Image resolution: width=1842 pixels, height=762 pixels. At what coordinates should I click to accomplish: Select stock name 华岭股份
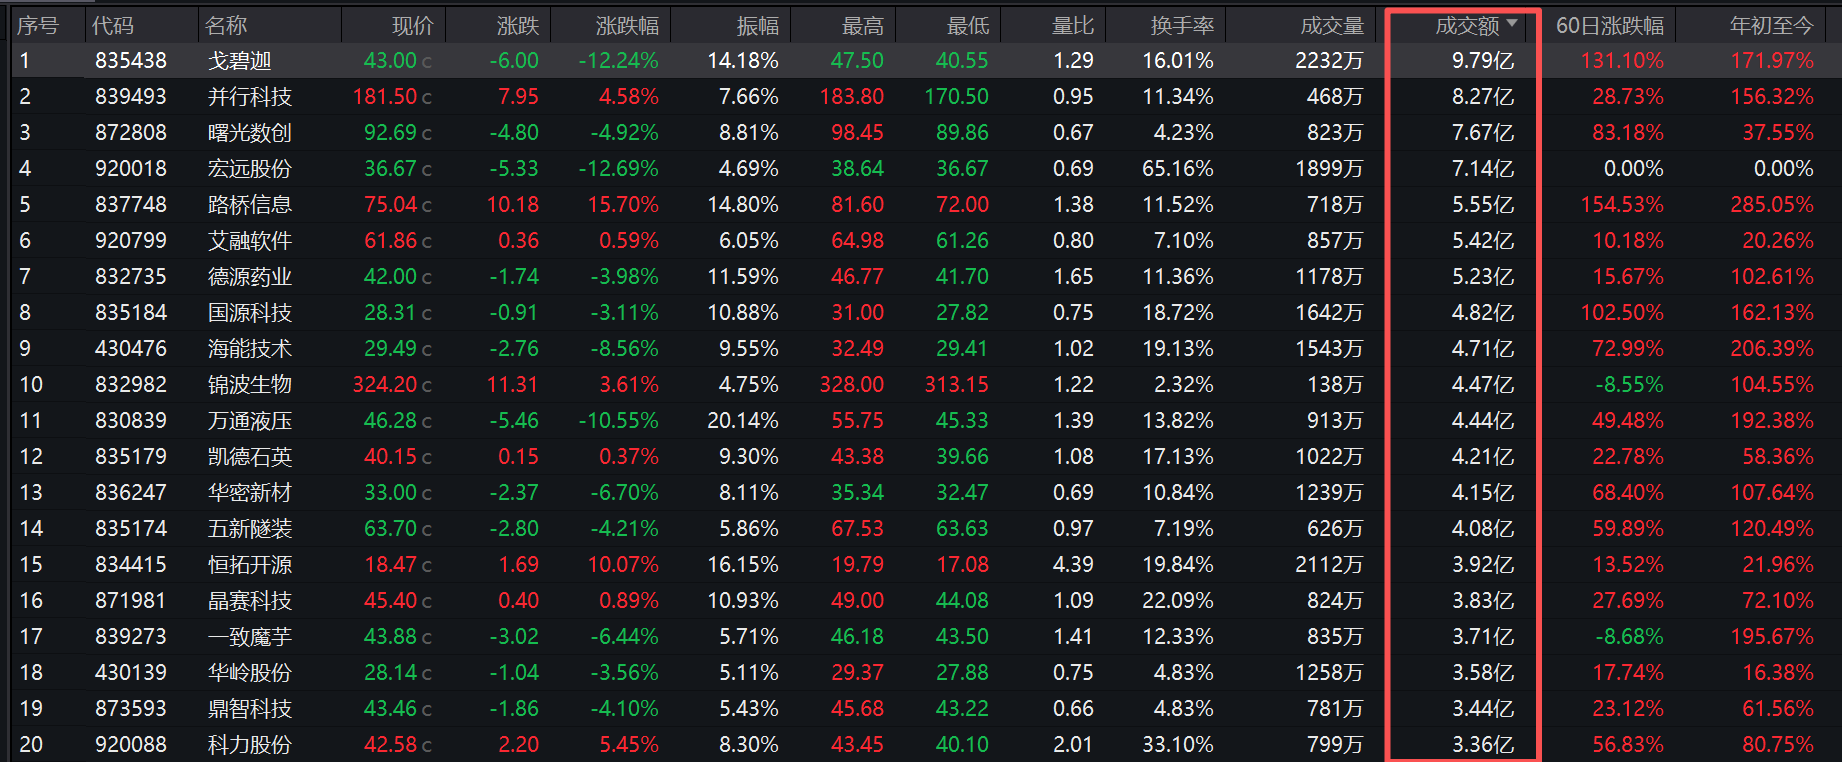click(250, 673)
